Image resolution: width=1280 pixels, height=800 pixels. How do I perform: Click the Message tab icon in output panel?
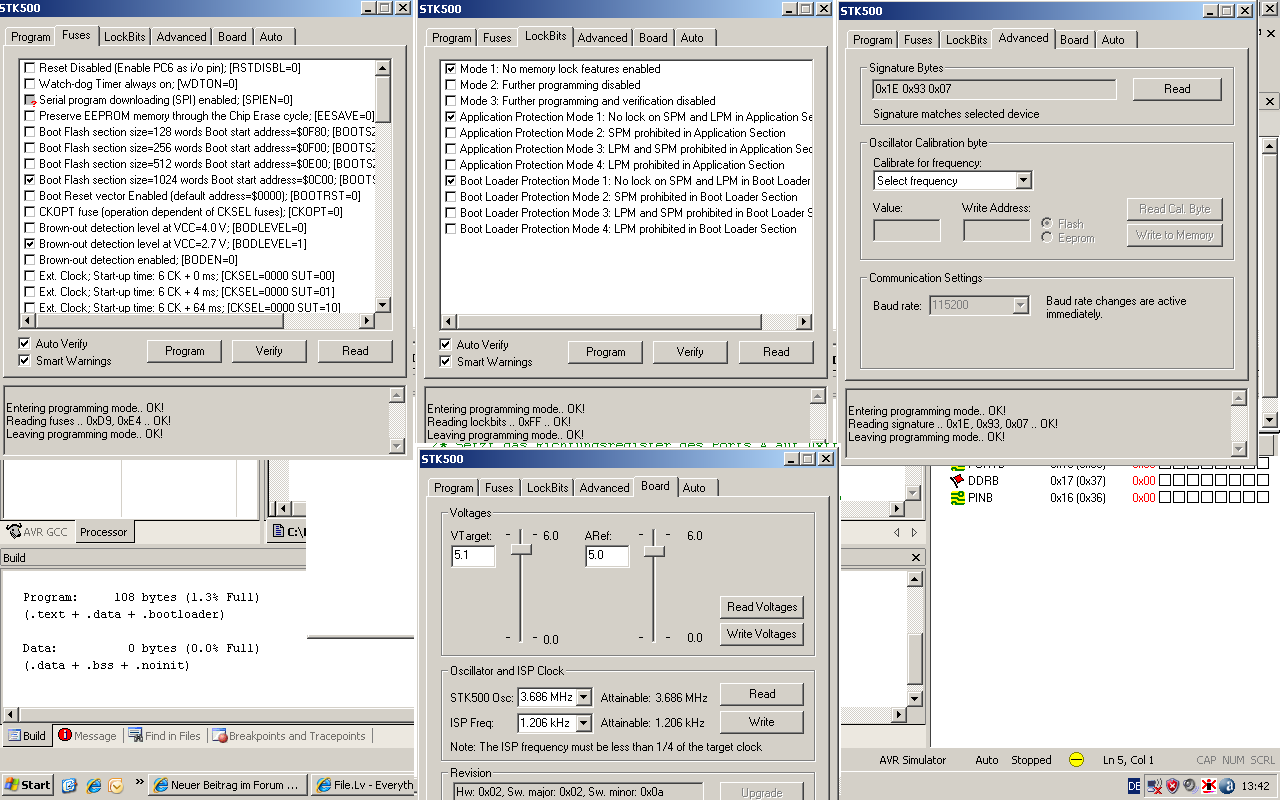tap(65, 735)
